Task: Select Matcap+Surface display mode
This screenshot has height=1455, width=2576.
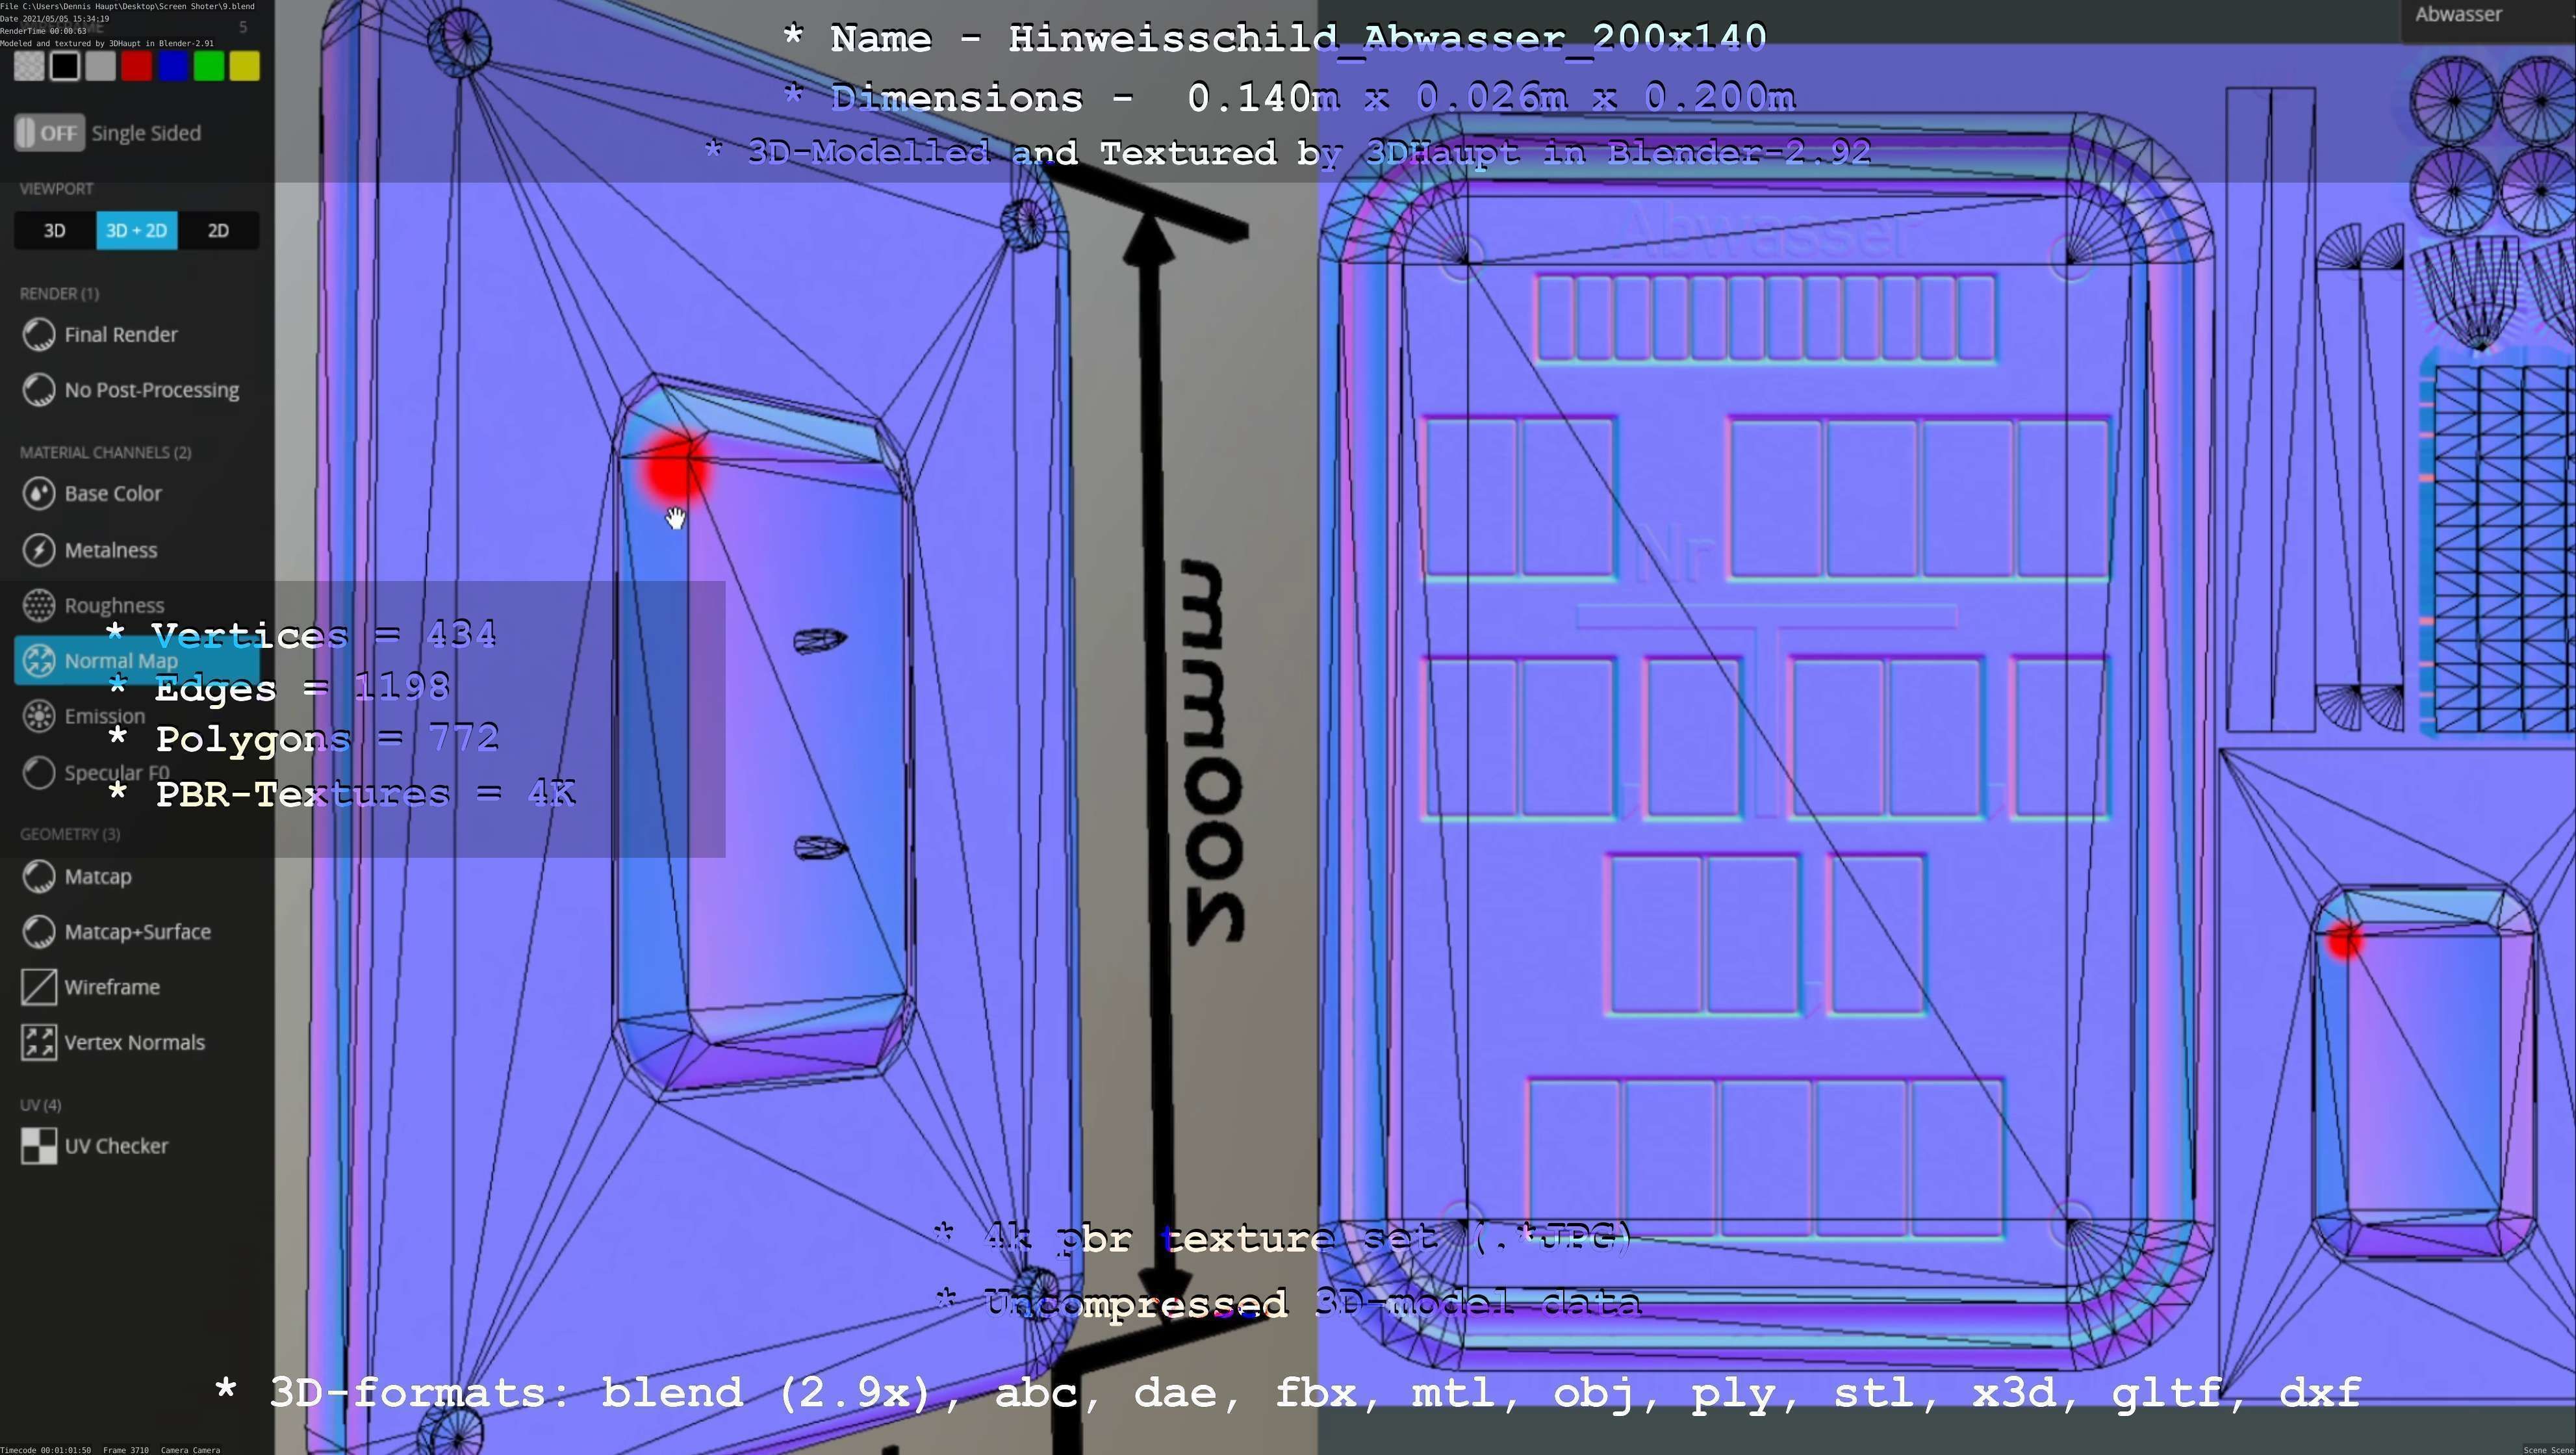Action: [x=137, y=932]
